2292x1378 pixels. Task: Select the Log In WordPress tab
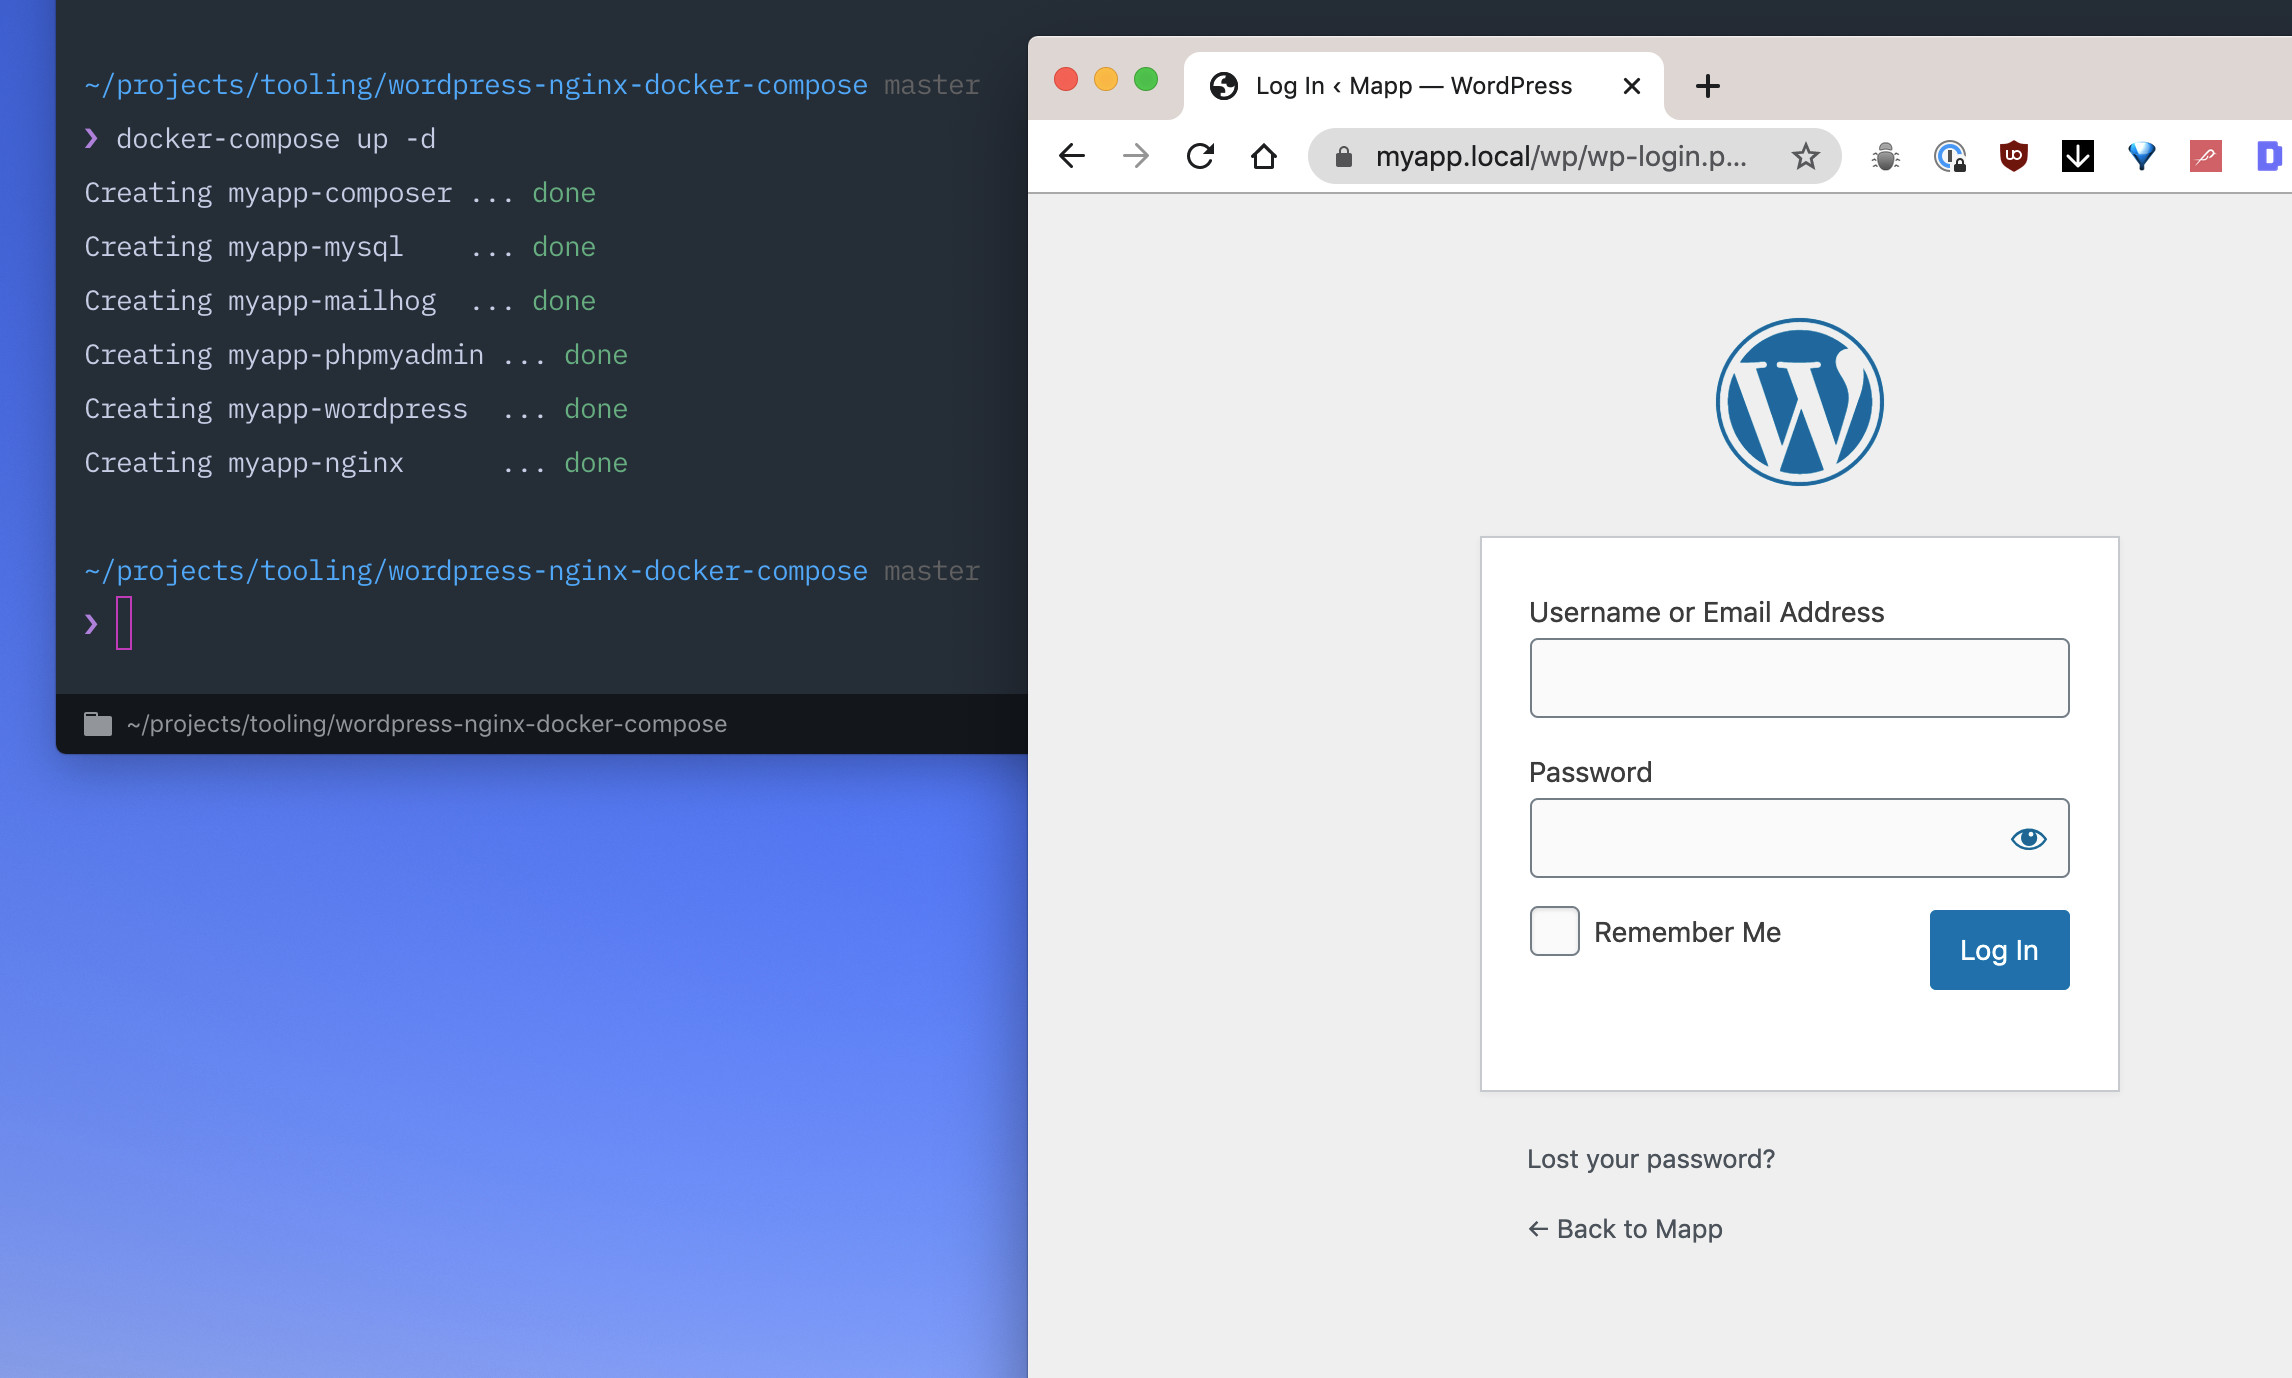pos(1412,86)
